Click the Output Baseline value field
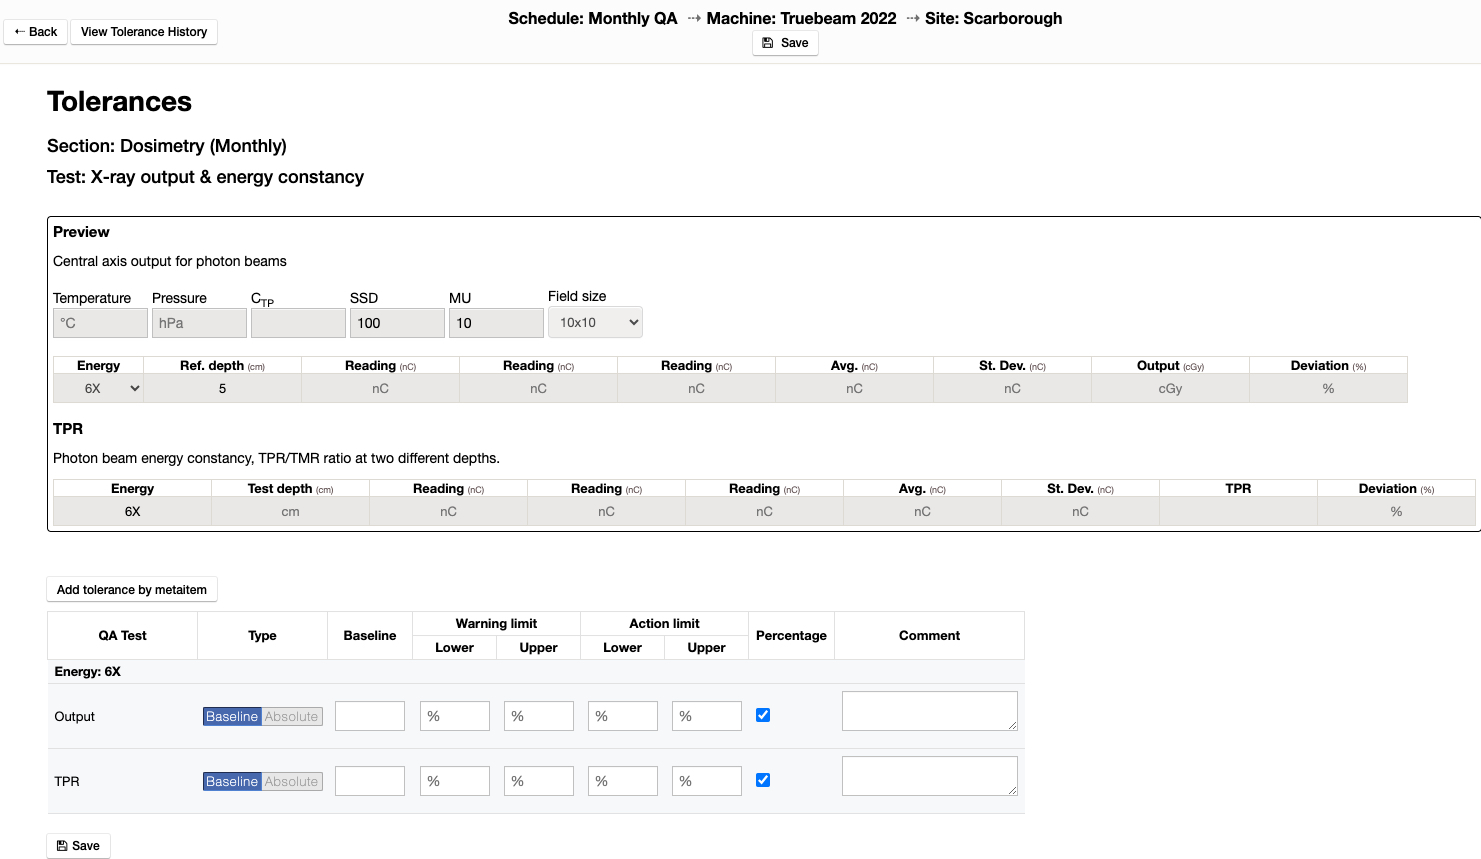This screenshot has height=859, width=1481. tap(370, 716)
